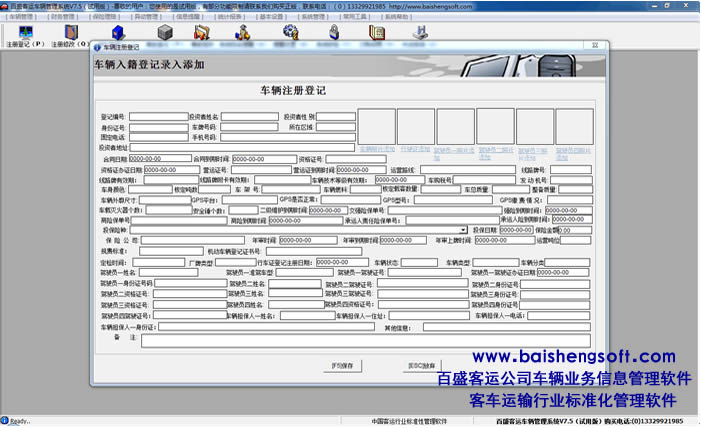The height and width of the screenshot is (428, 701).
Task: Open the 注册修改 (Q) toolbar icon
Action: [x=71, y=36]
